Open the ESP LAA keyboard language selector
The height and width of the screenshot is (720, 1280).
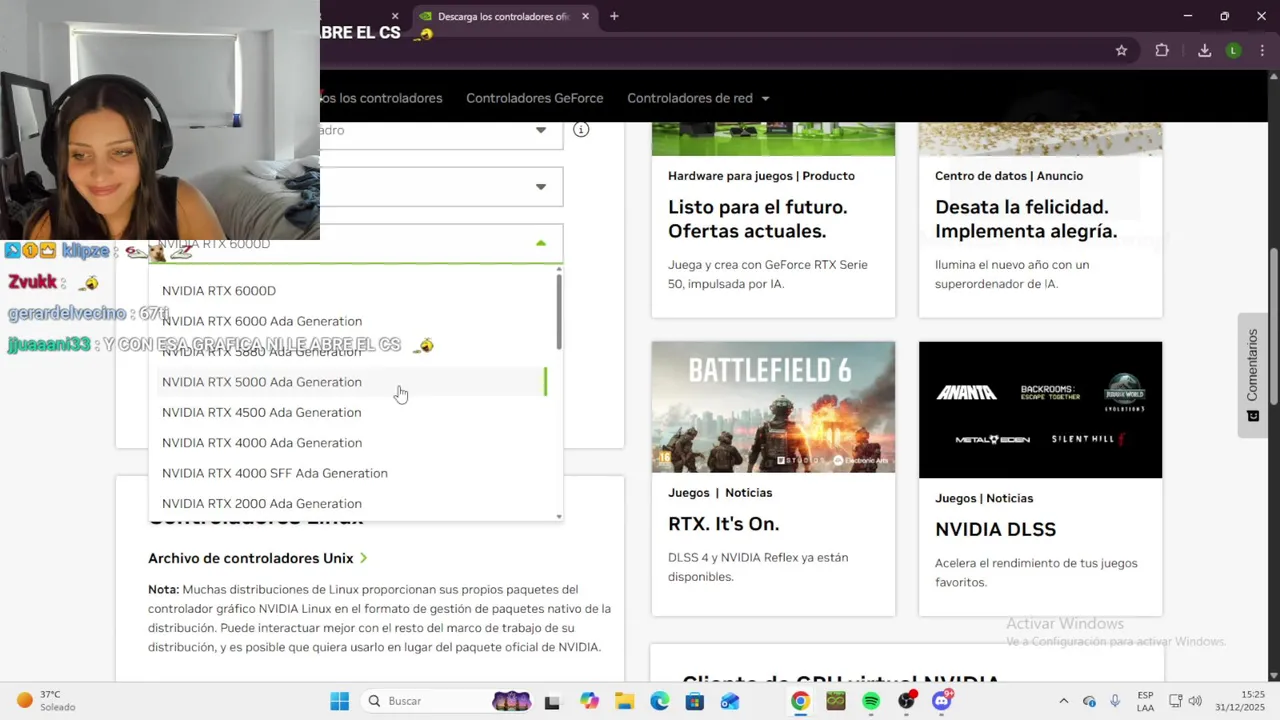tap(1145, 701)
